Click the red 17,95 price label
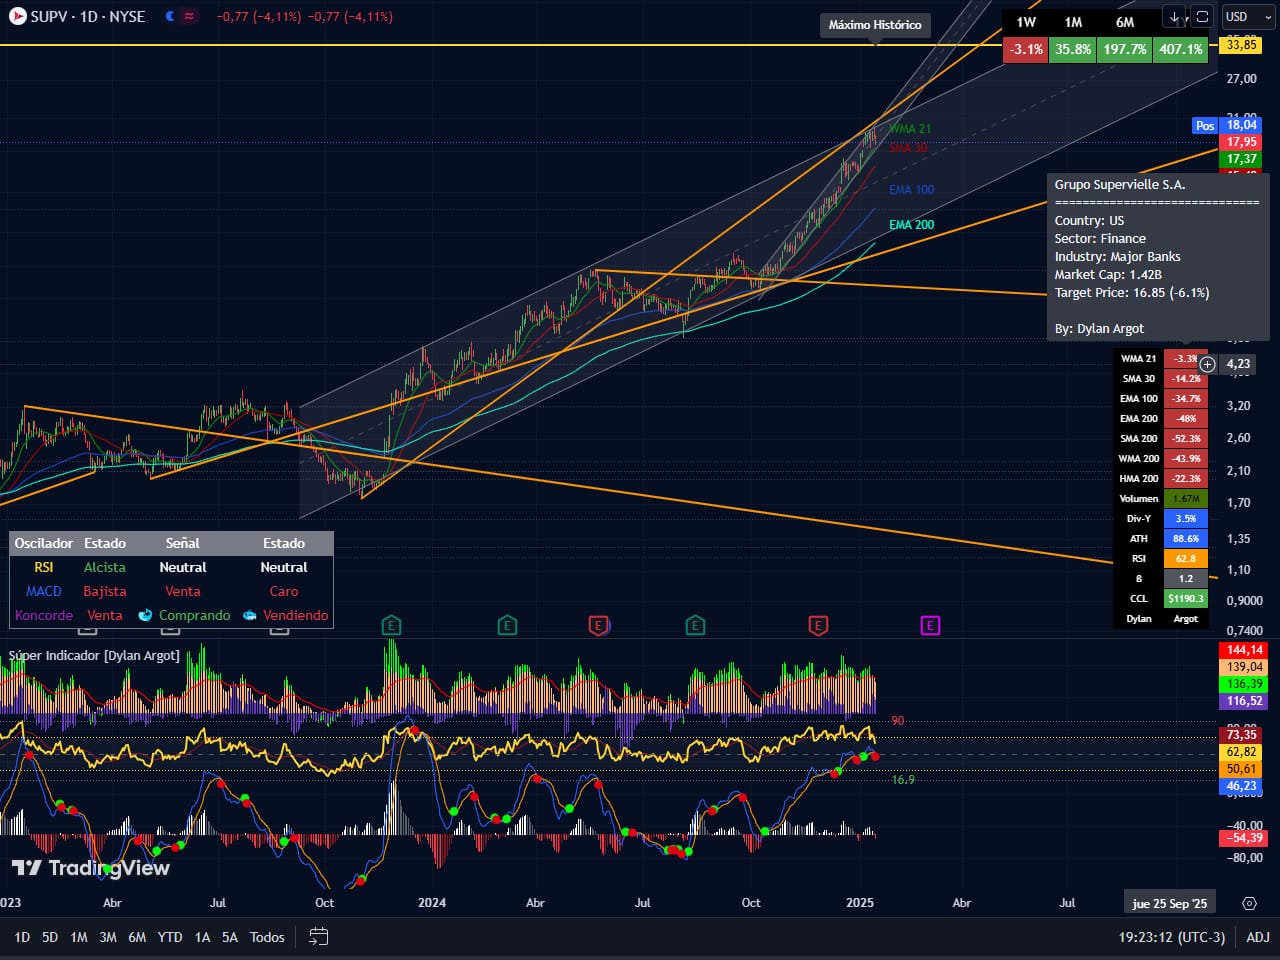Screen dimensions: 1280x960 1241,142
